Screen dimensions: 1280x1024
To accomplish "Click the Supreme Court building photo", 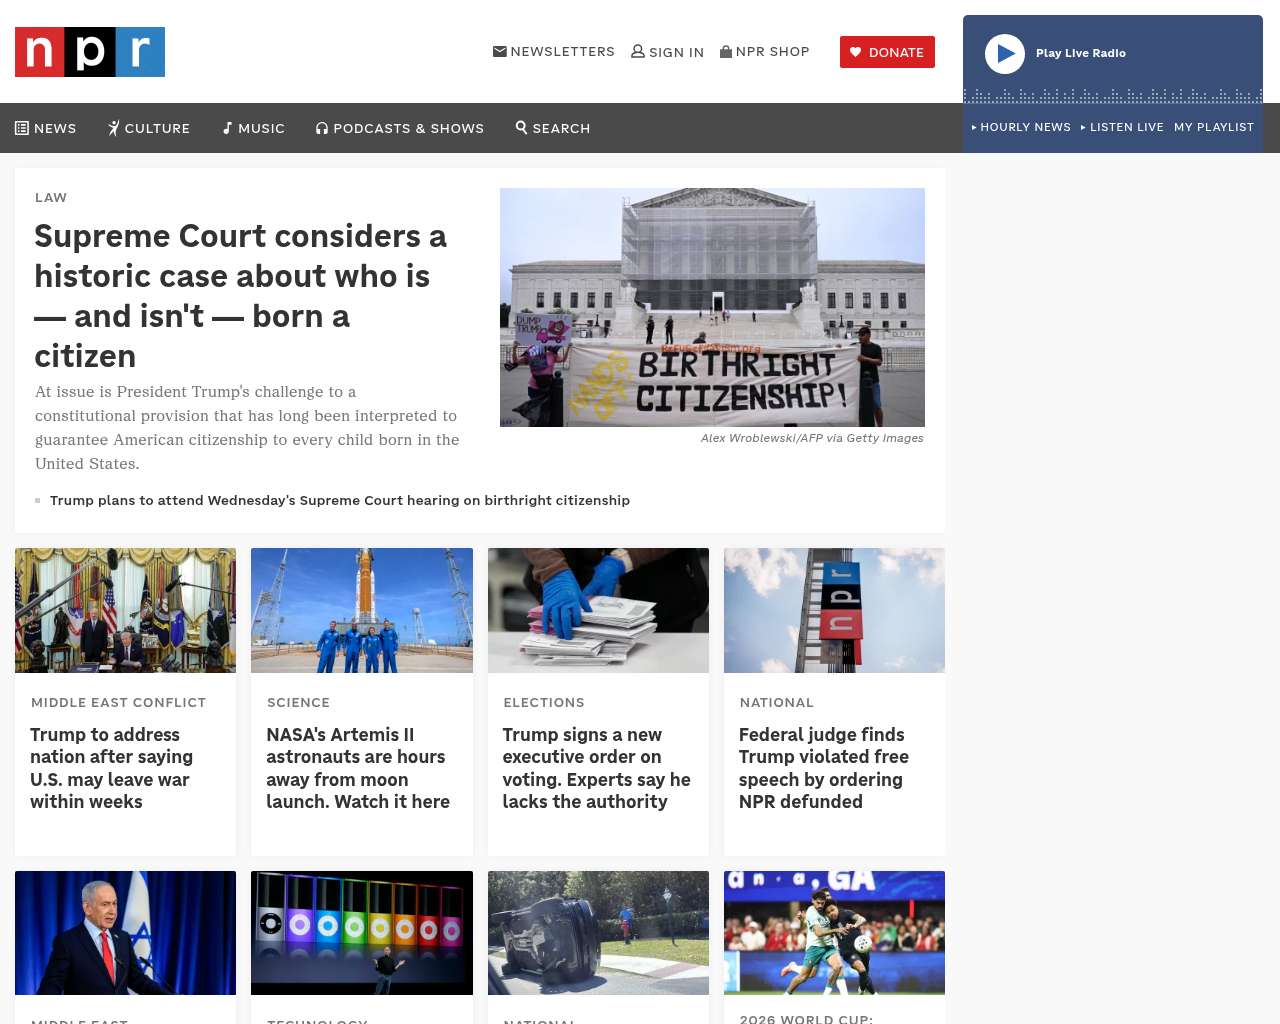I will 712,307.
